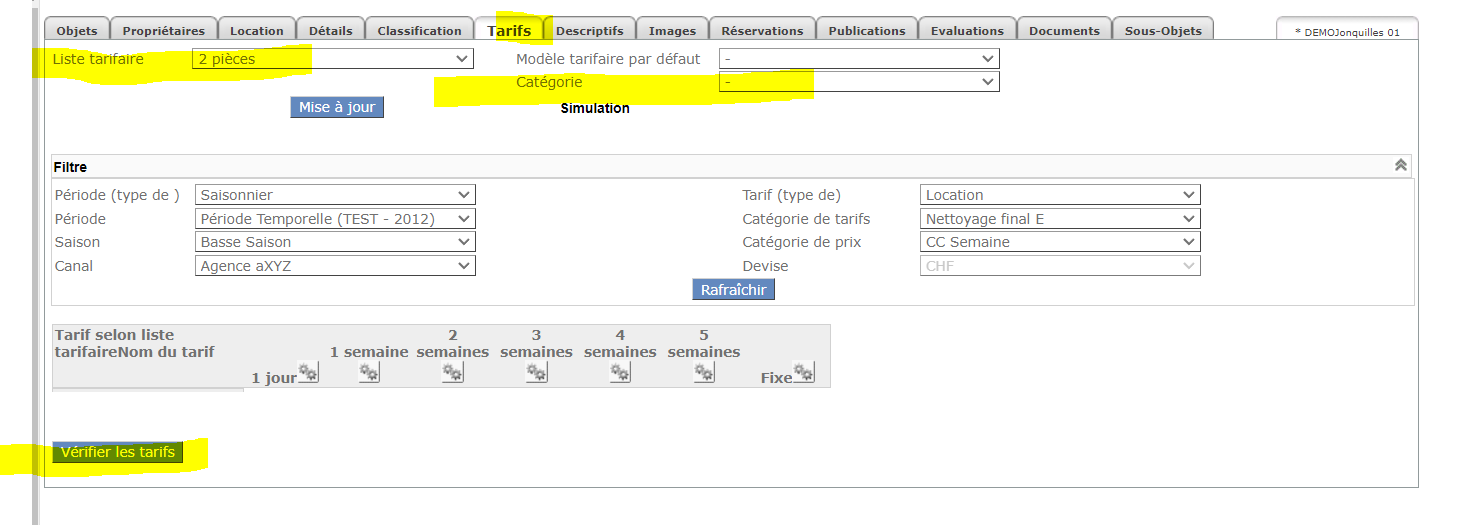Expand the Canal dropdown
This screenshot has height=525, width=1478.
335,266
